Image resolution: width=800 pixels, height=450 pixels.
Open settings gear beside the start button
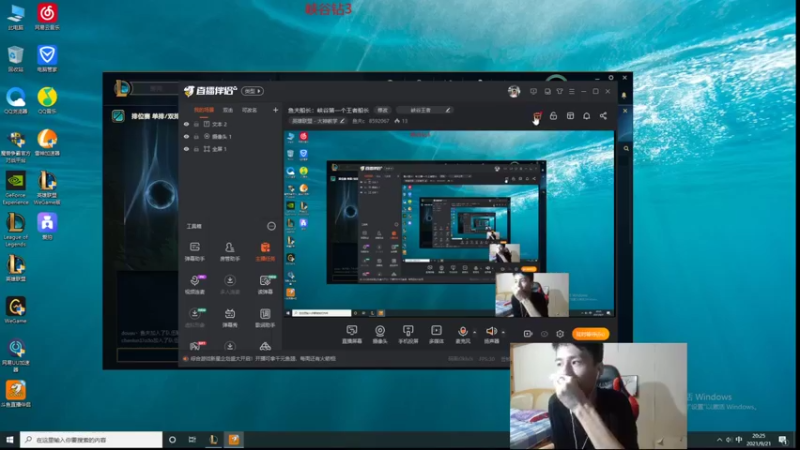[x=560, y=334]
